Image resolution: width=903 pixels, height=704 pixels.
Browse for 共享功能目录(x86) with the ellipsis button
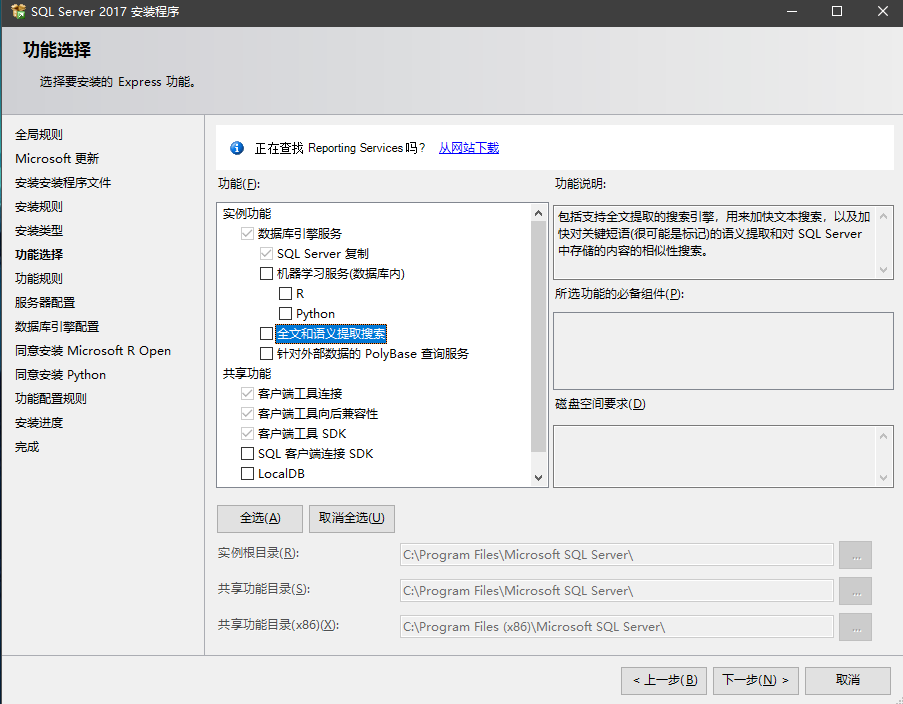[x=856, y=627]
